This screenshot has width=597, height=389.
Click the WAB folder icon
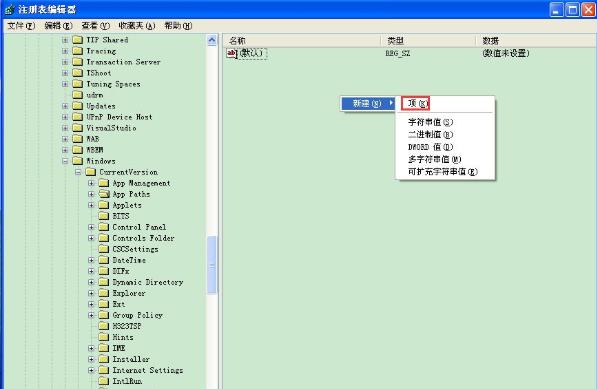tap(78, 139)
